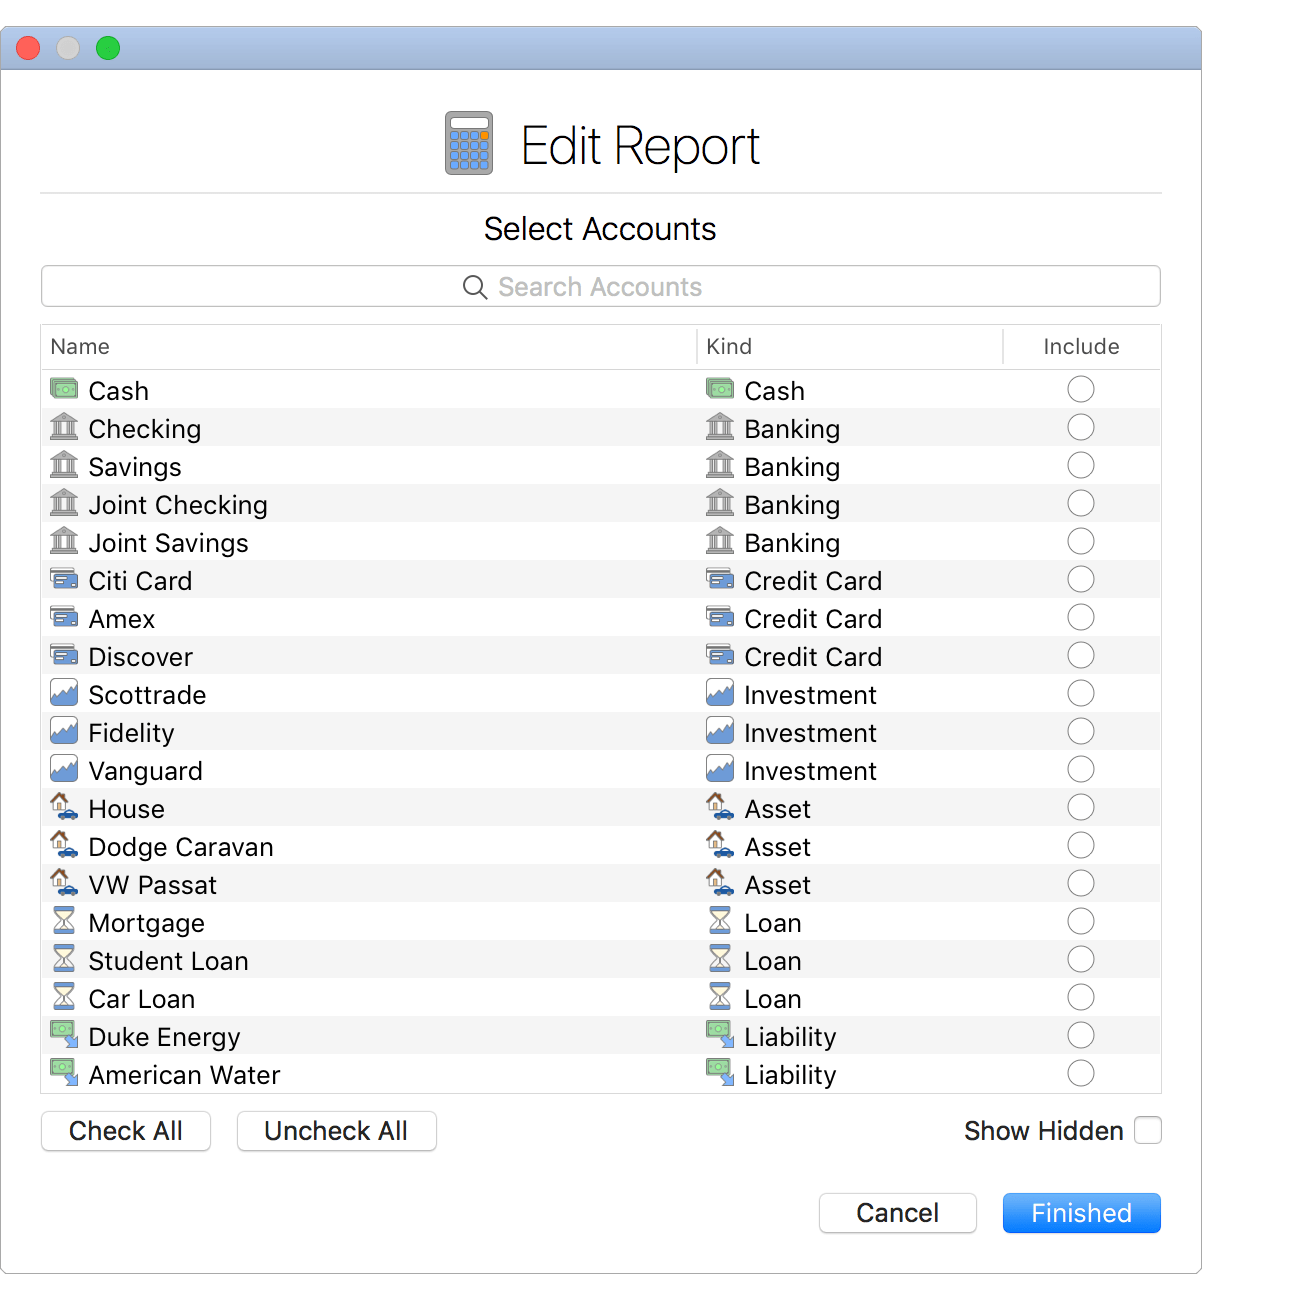This screenshot has width=1300, height=1300.
Task: Click the Student Loan hourglass icon
Action: [x=63, y=959]
